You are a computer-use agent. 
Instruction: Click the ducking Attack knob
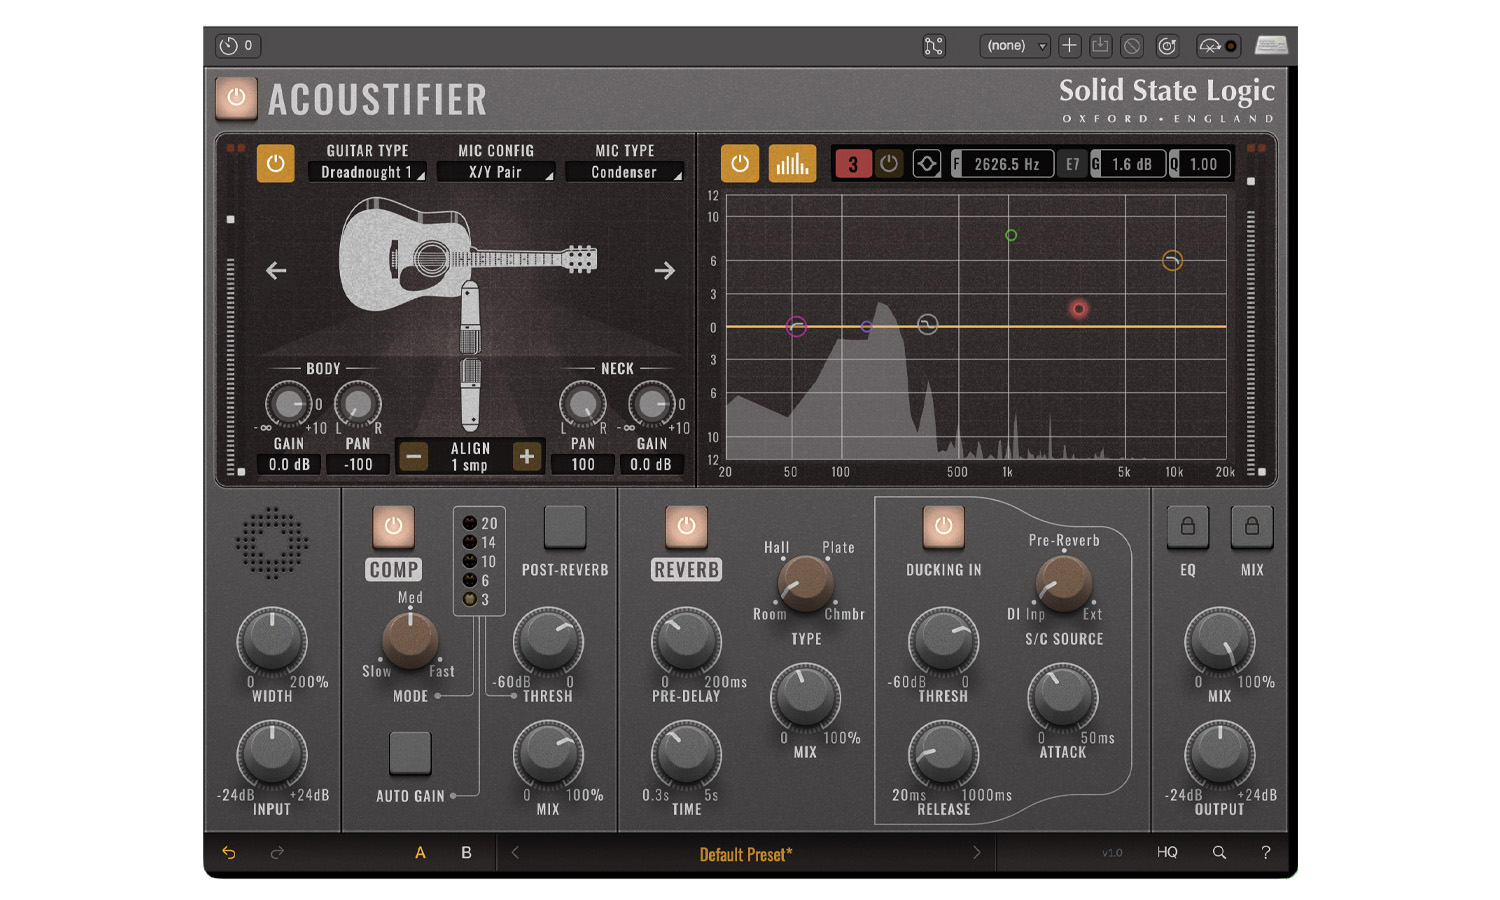1063,698
